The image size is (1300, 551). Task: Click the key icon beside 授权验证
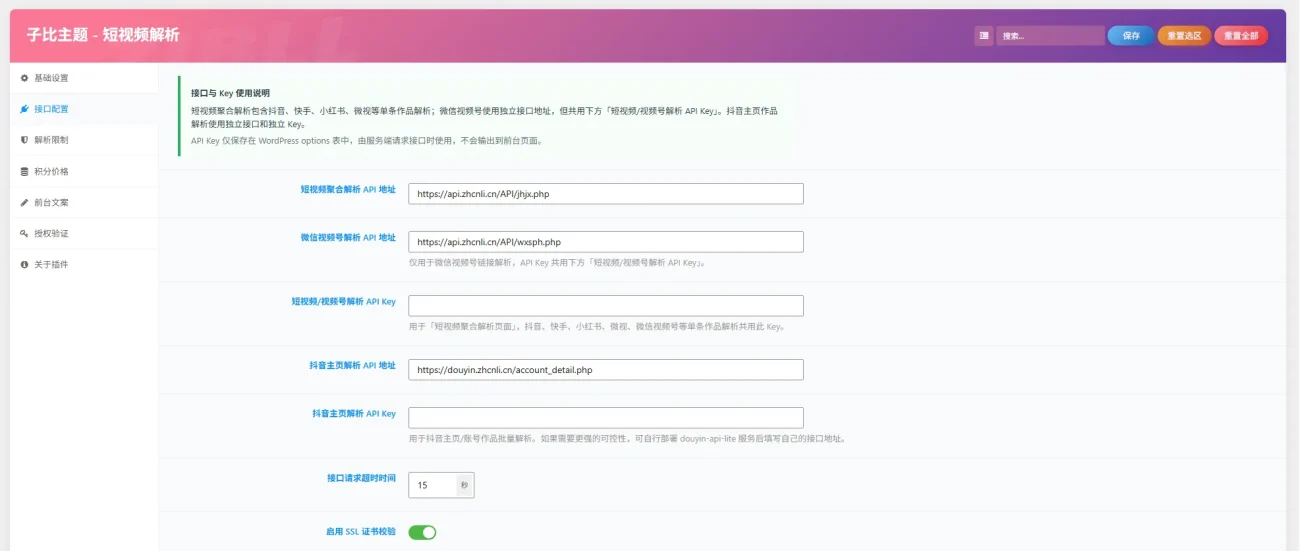(24, 233)
